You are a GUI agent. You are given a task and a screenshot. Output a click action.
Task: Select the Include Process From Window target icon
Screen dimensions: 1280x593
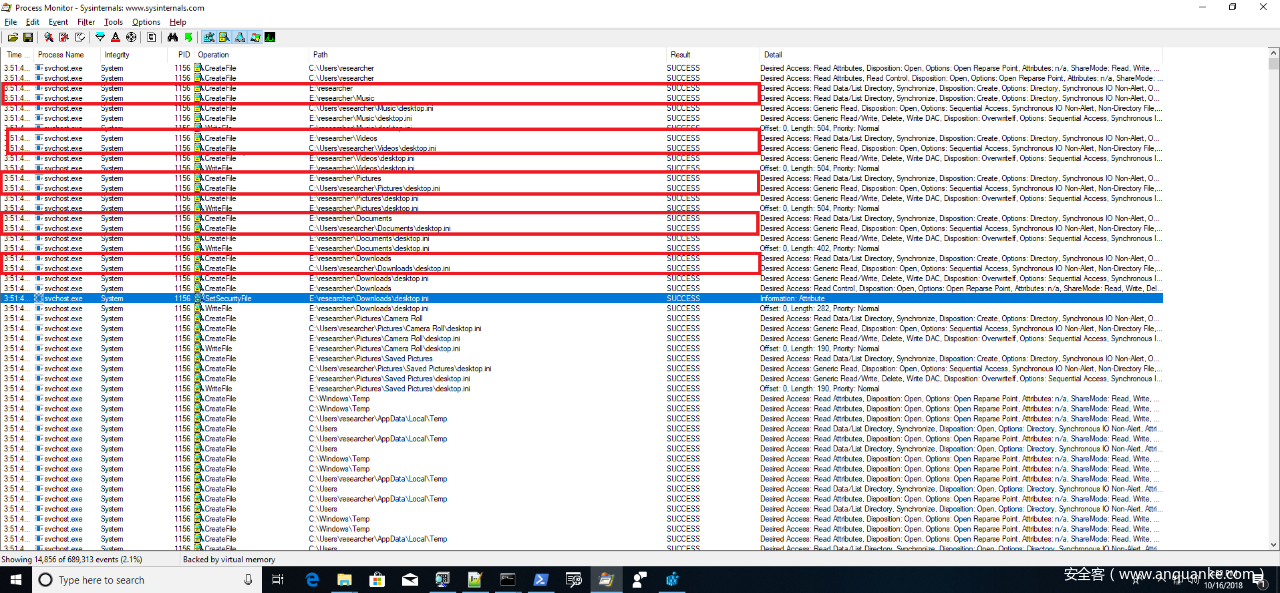coord(131,37)
